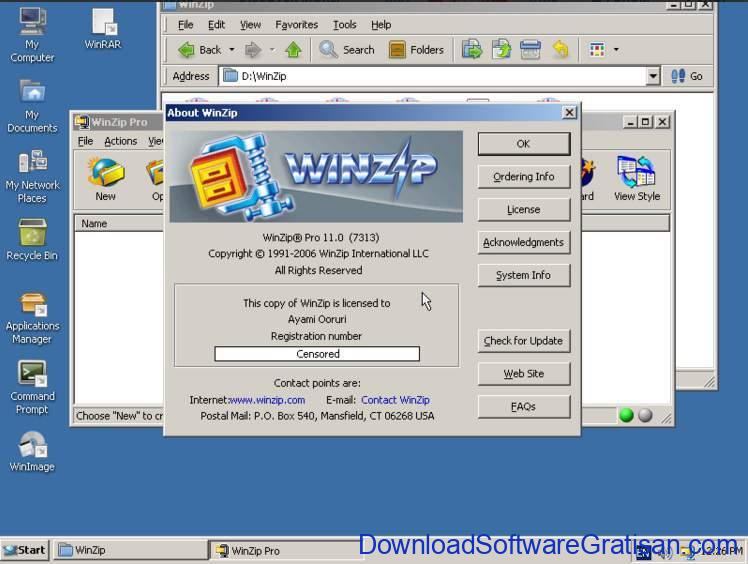Launch Command Prompt desktop shortcut
Screen dimensions: 748x564
32,388
